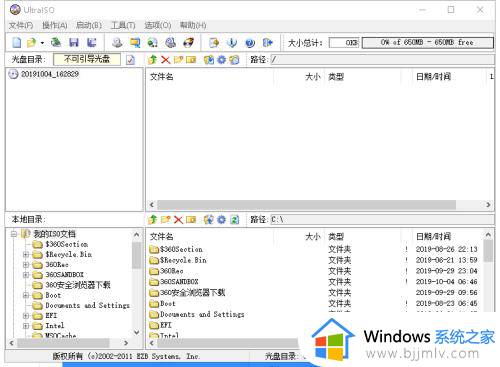Open the 帮助(H) menu
This screenshot has width=500, height=367.
[x=193, y=25]
